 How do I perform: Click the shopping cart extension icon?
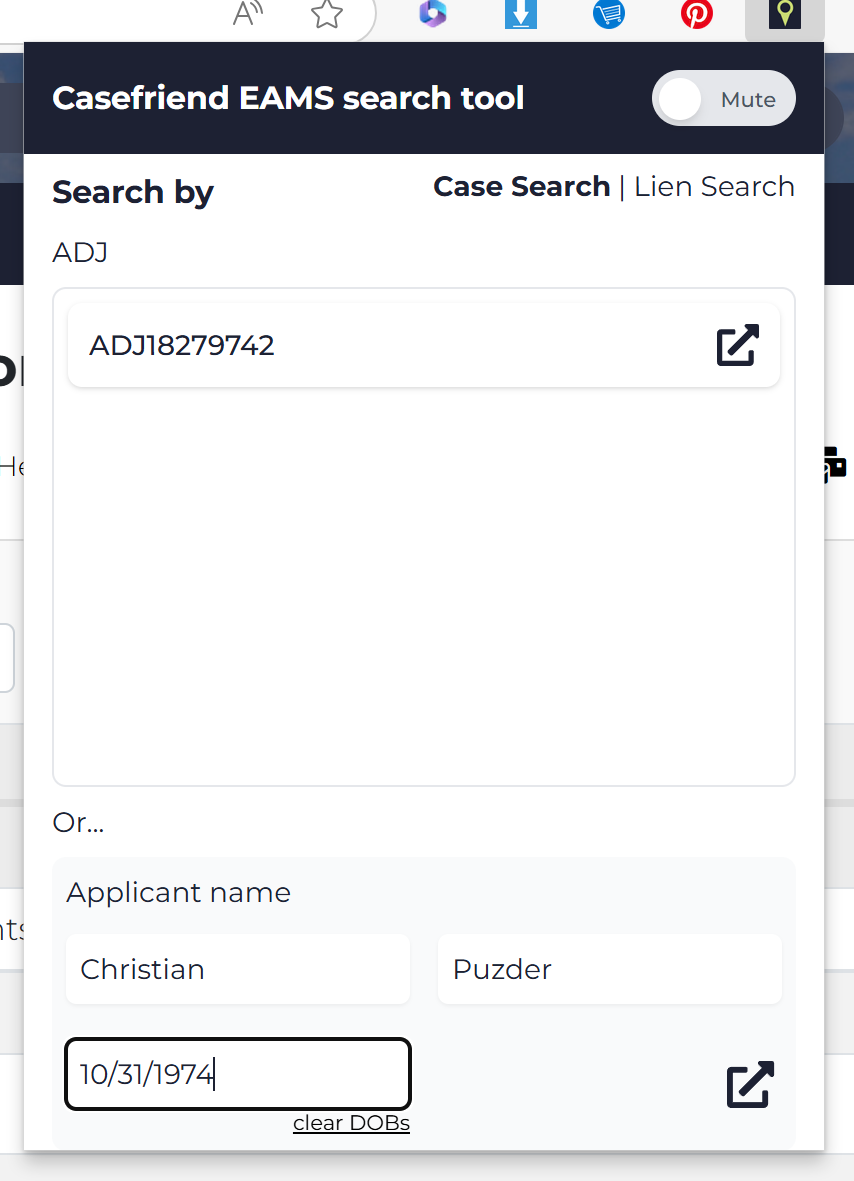pos(608,14)
